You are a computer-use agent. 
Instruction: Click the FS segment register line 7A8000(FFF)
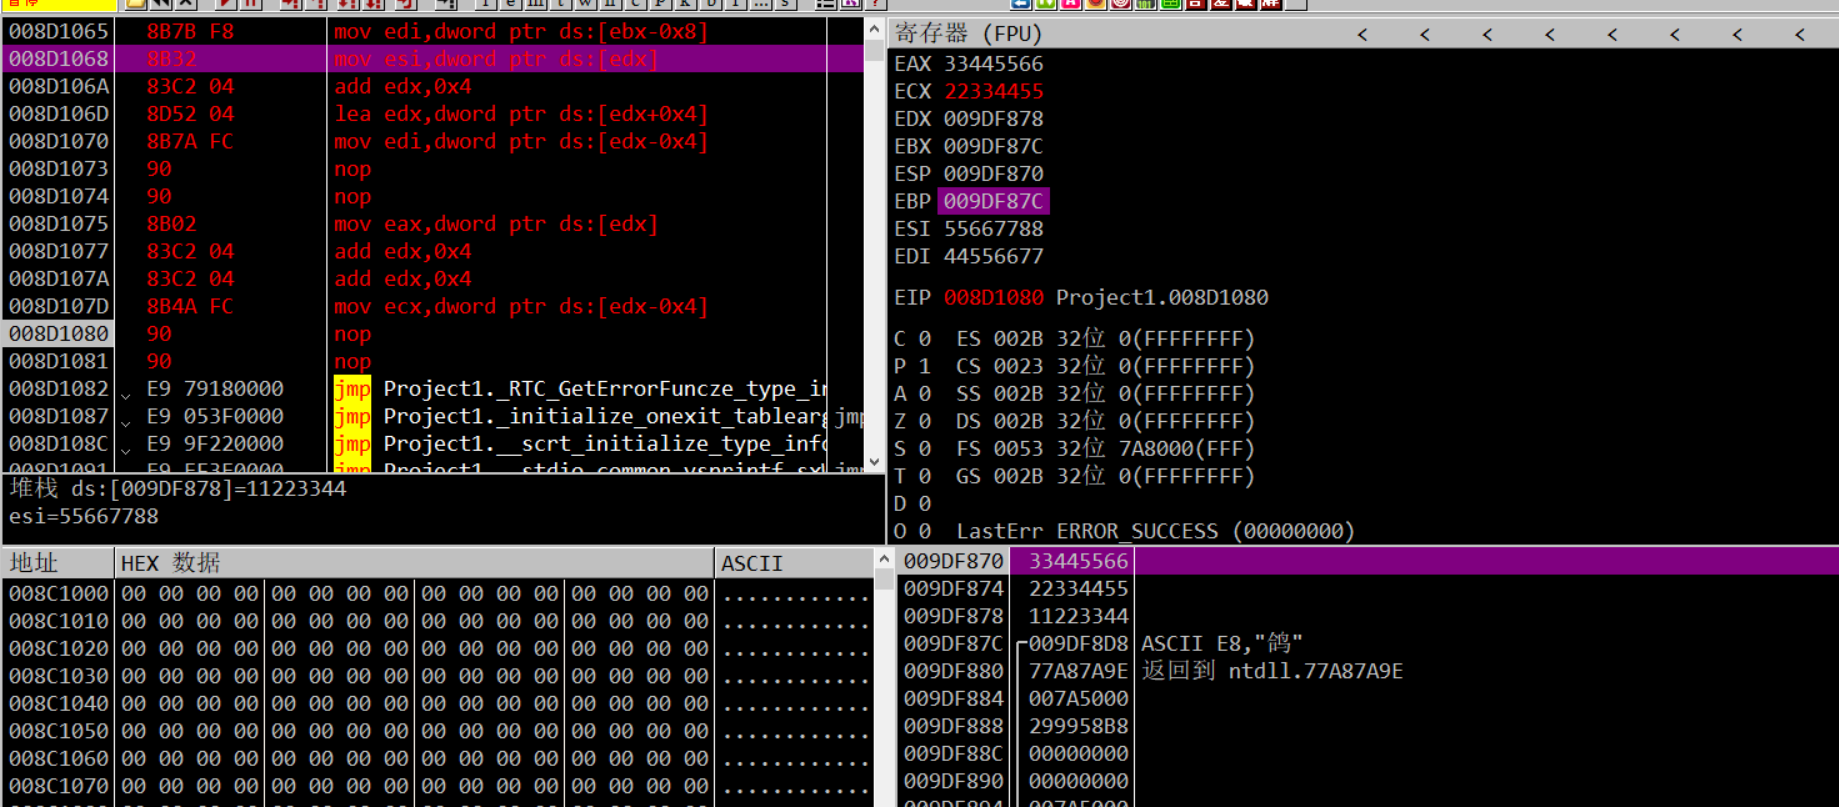(x=1105, y=449)
